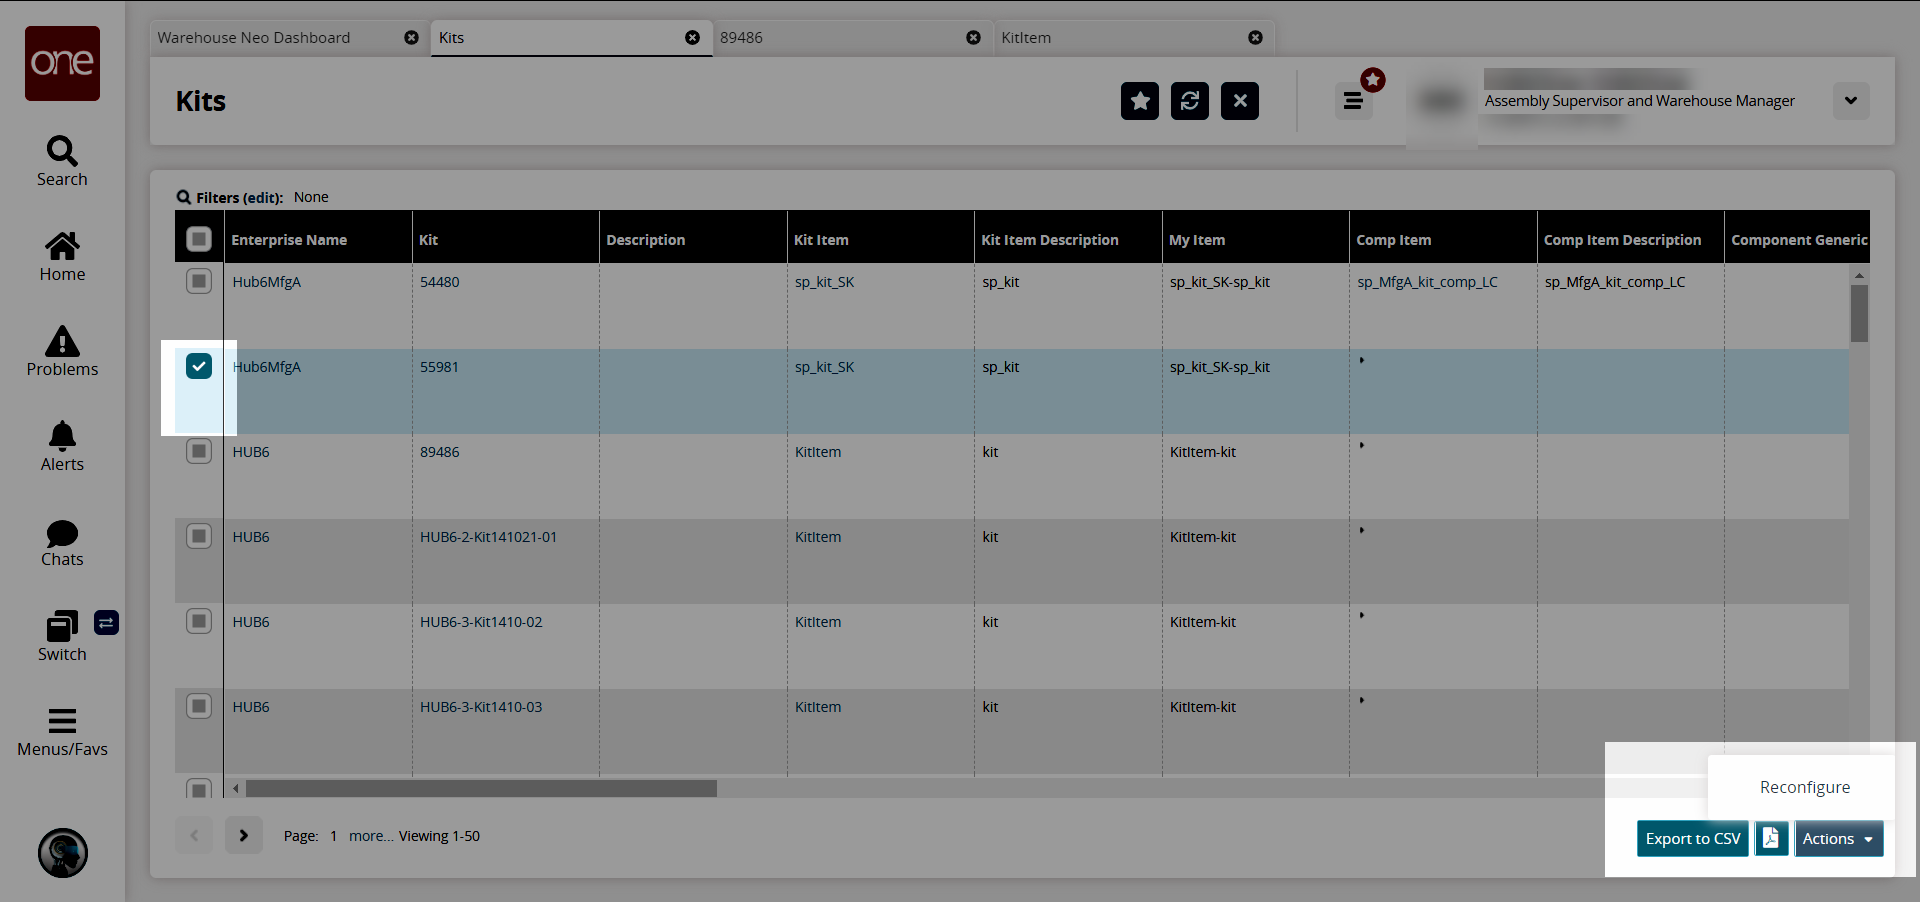The height and width of the screenshot is (902, 1920).
Task: Click the star favorite button in Kits header
Action: [x=1139, y=101]
